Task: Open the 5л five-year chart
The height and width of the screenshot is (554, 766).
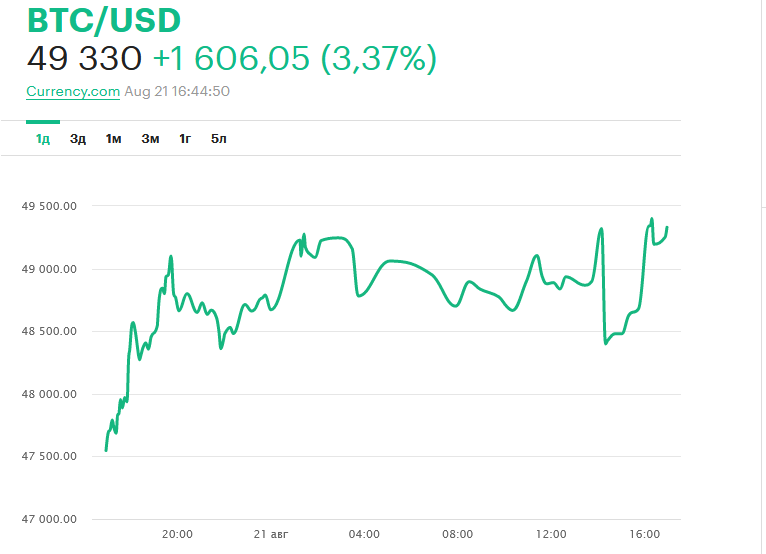Action: click(x=219, y=139)
